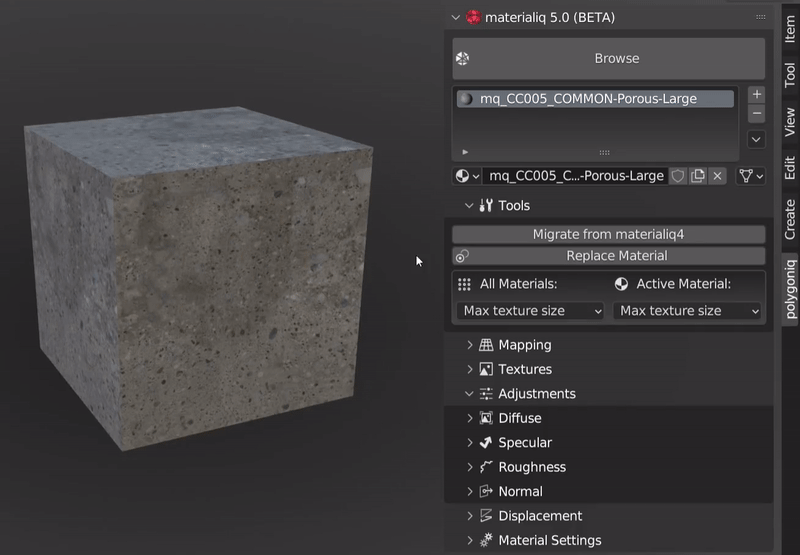Select mq_CC005_COMMON-Porous-Large material slot

coord(594,99)
